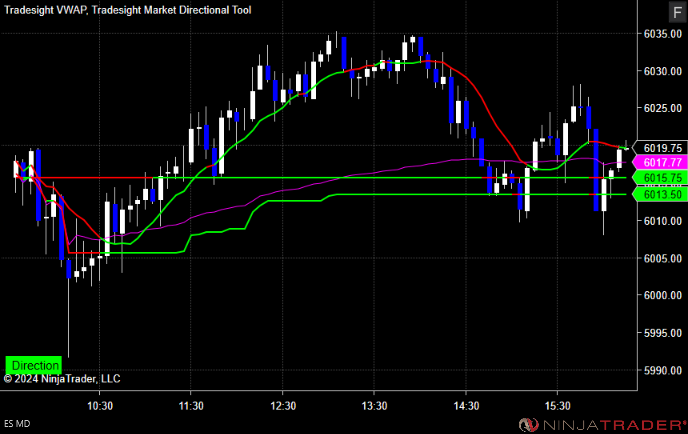The image size is (688, 434).
Task: Click the 5990.00 price axis label
Action: click(x=663, y=370)
